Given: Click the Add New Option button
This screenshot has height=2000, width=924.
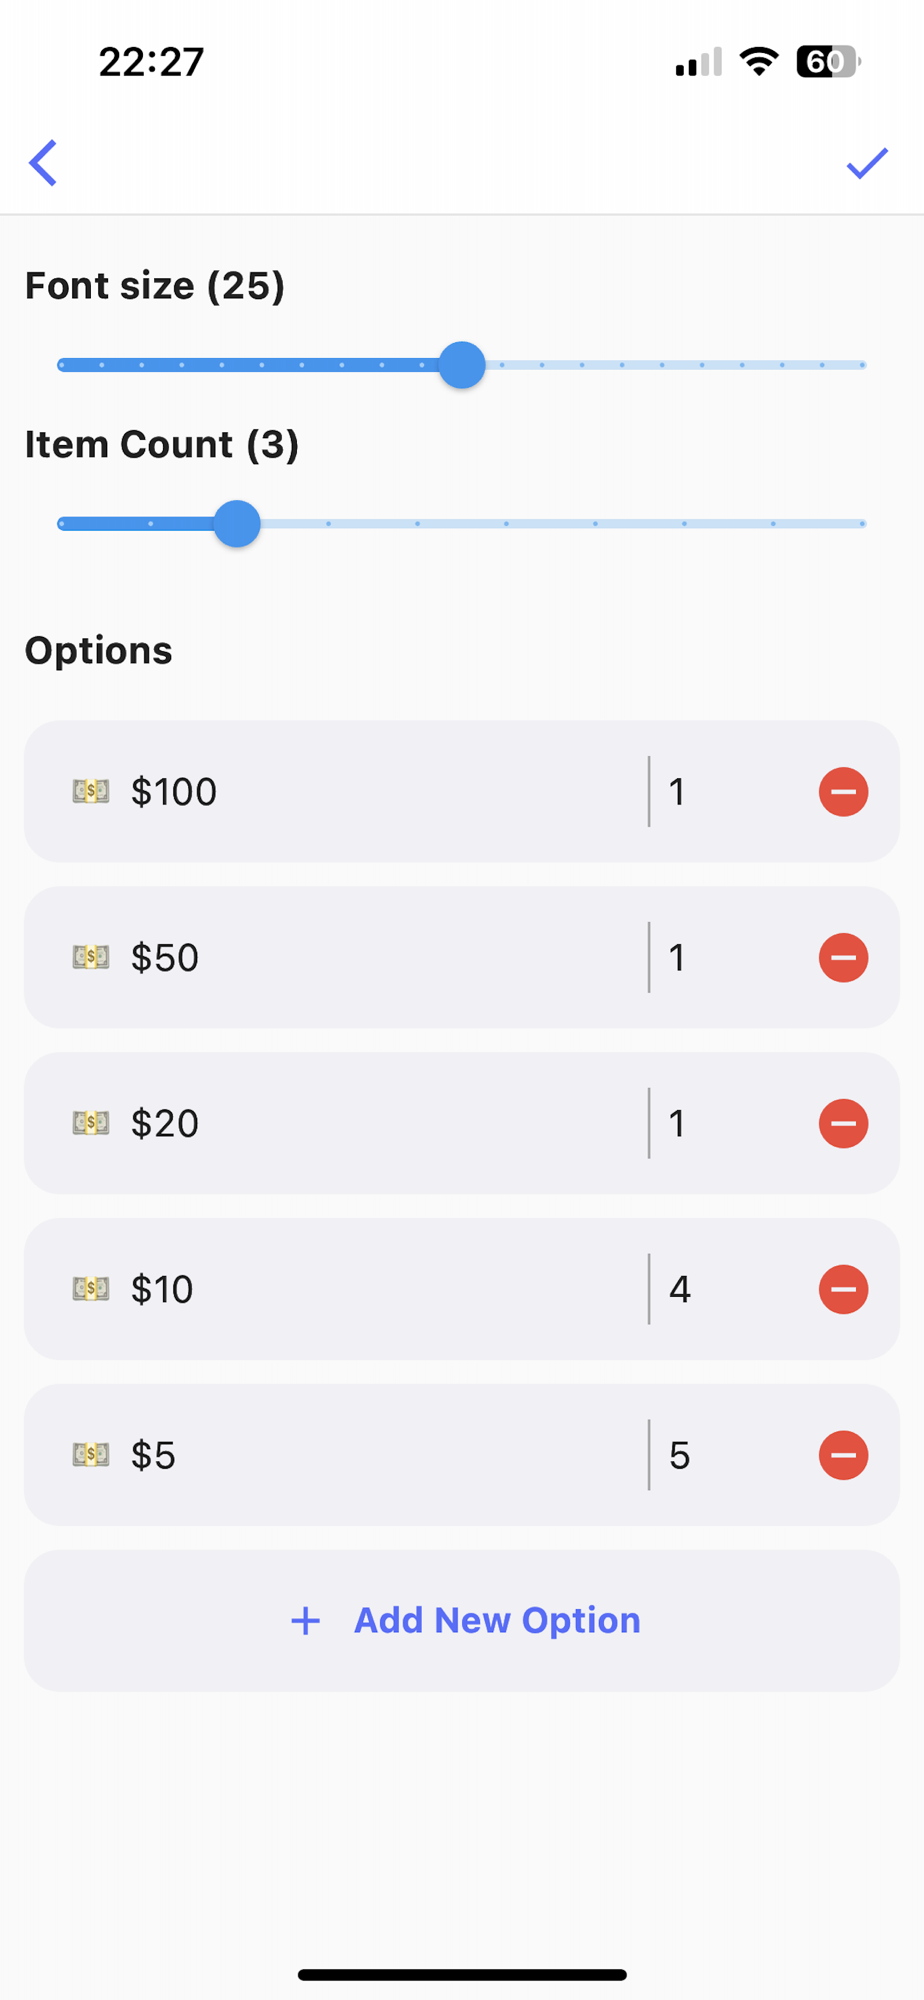Looking at the screenshot, I should pyautogui.click(x=462, y=1621).
